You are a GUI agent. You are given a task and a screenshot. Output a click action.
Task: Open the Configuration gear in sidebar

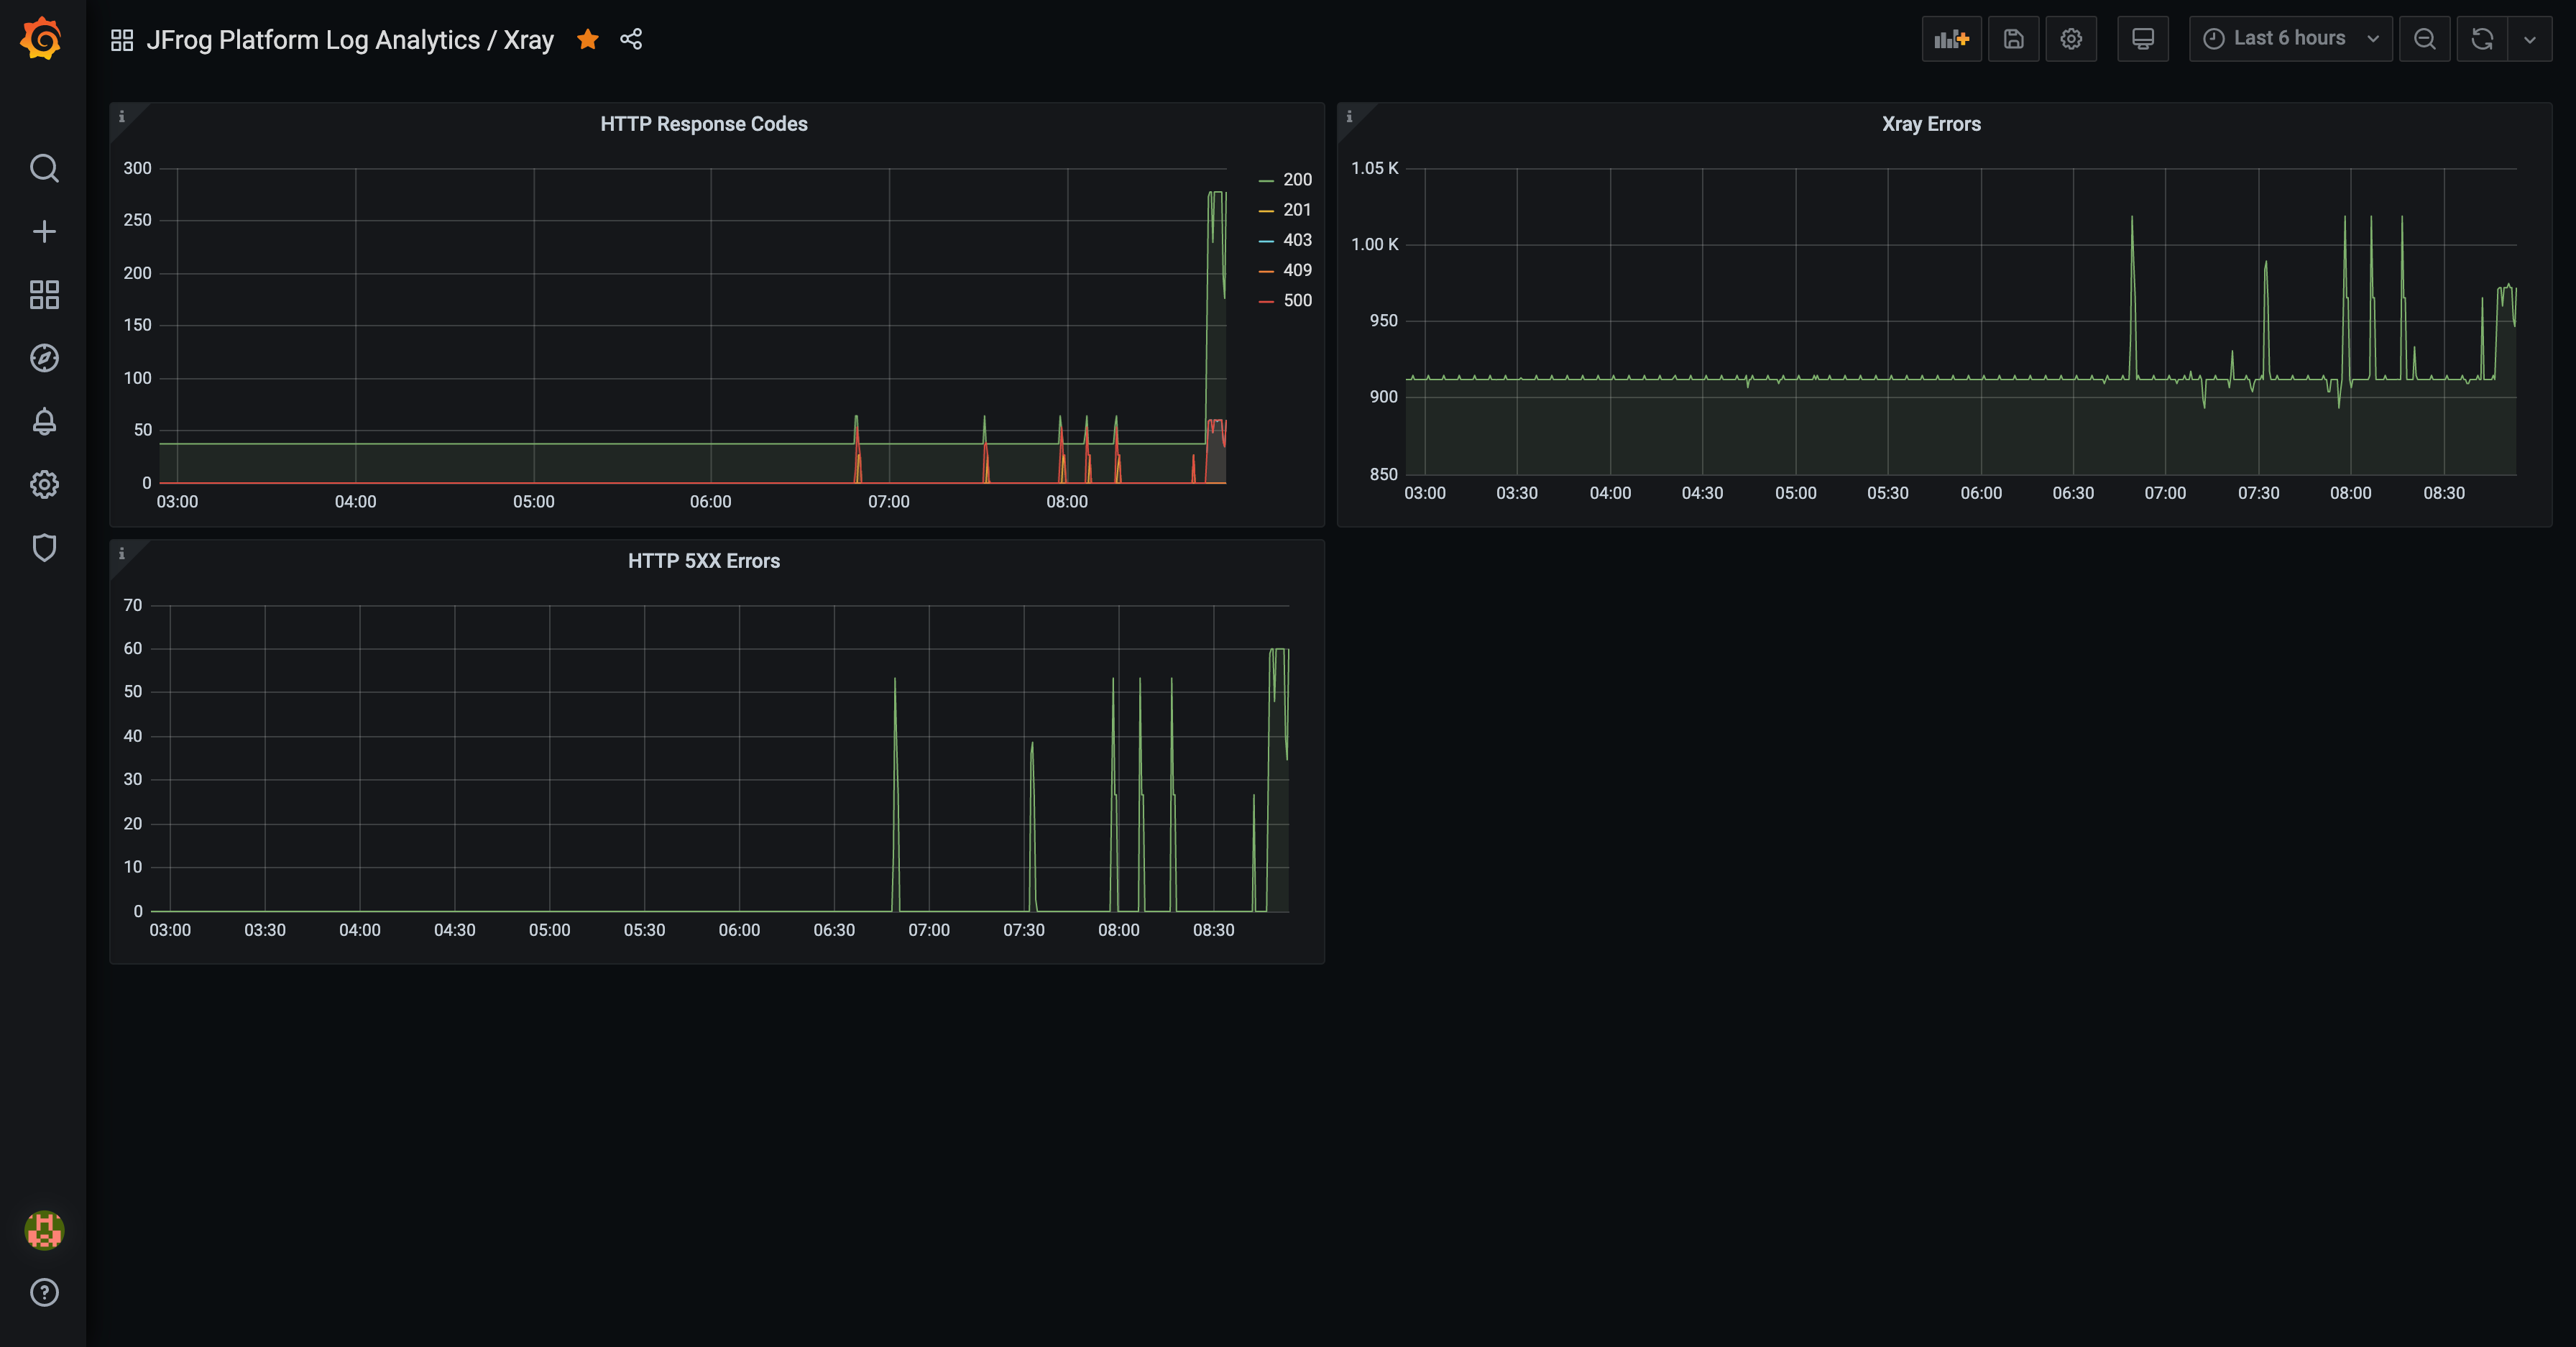(x=44, y=485)
